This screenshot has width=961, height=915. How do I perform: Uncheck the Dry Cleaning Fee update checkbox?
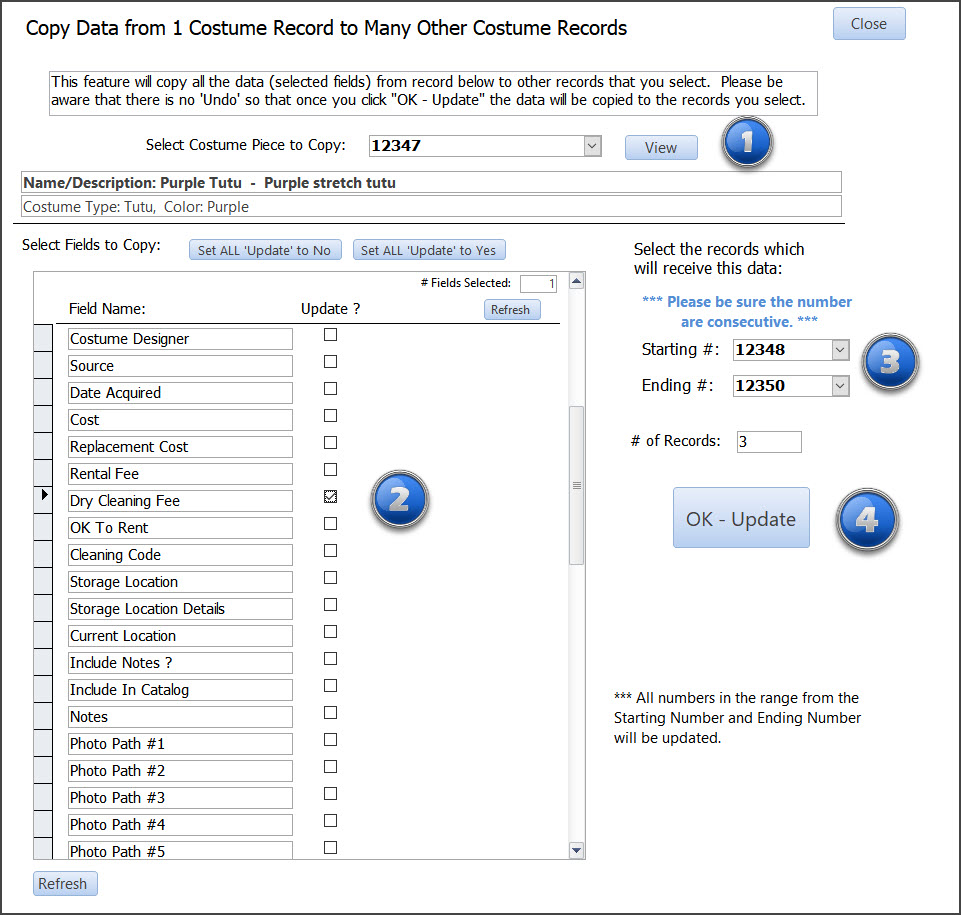(x=330, y=497)
